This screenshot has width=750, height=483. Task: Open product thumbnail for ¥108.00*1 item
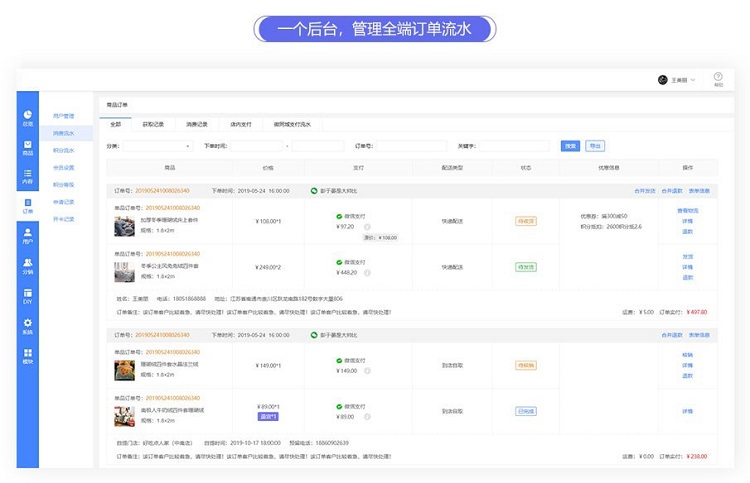coord(124,226)
